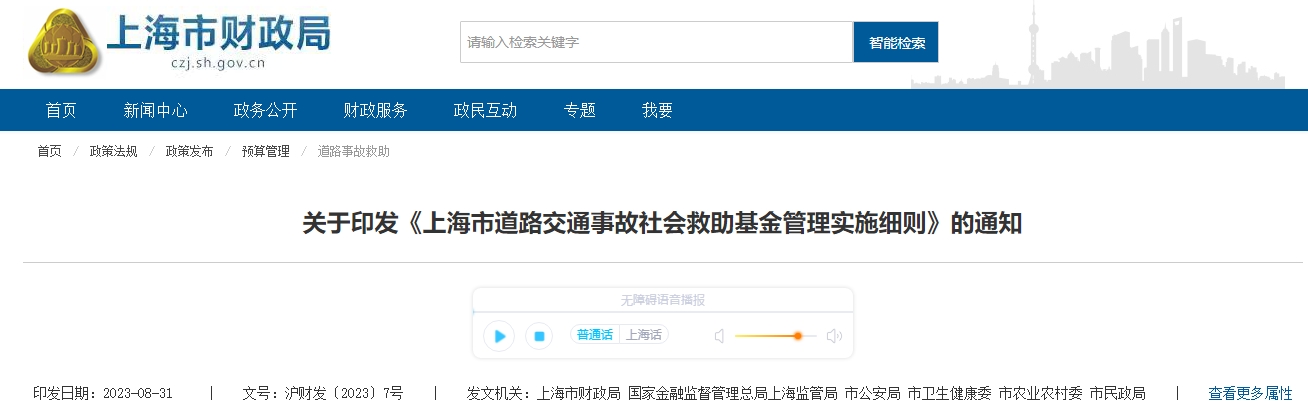Viewport: 1308px width, 414px height.
Task: Open the 政民互动 menu item
Action: tap(485, 110)
